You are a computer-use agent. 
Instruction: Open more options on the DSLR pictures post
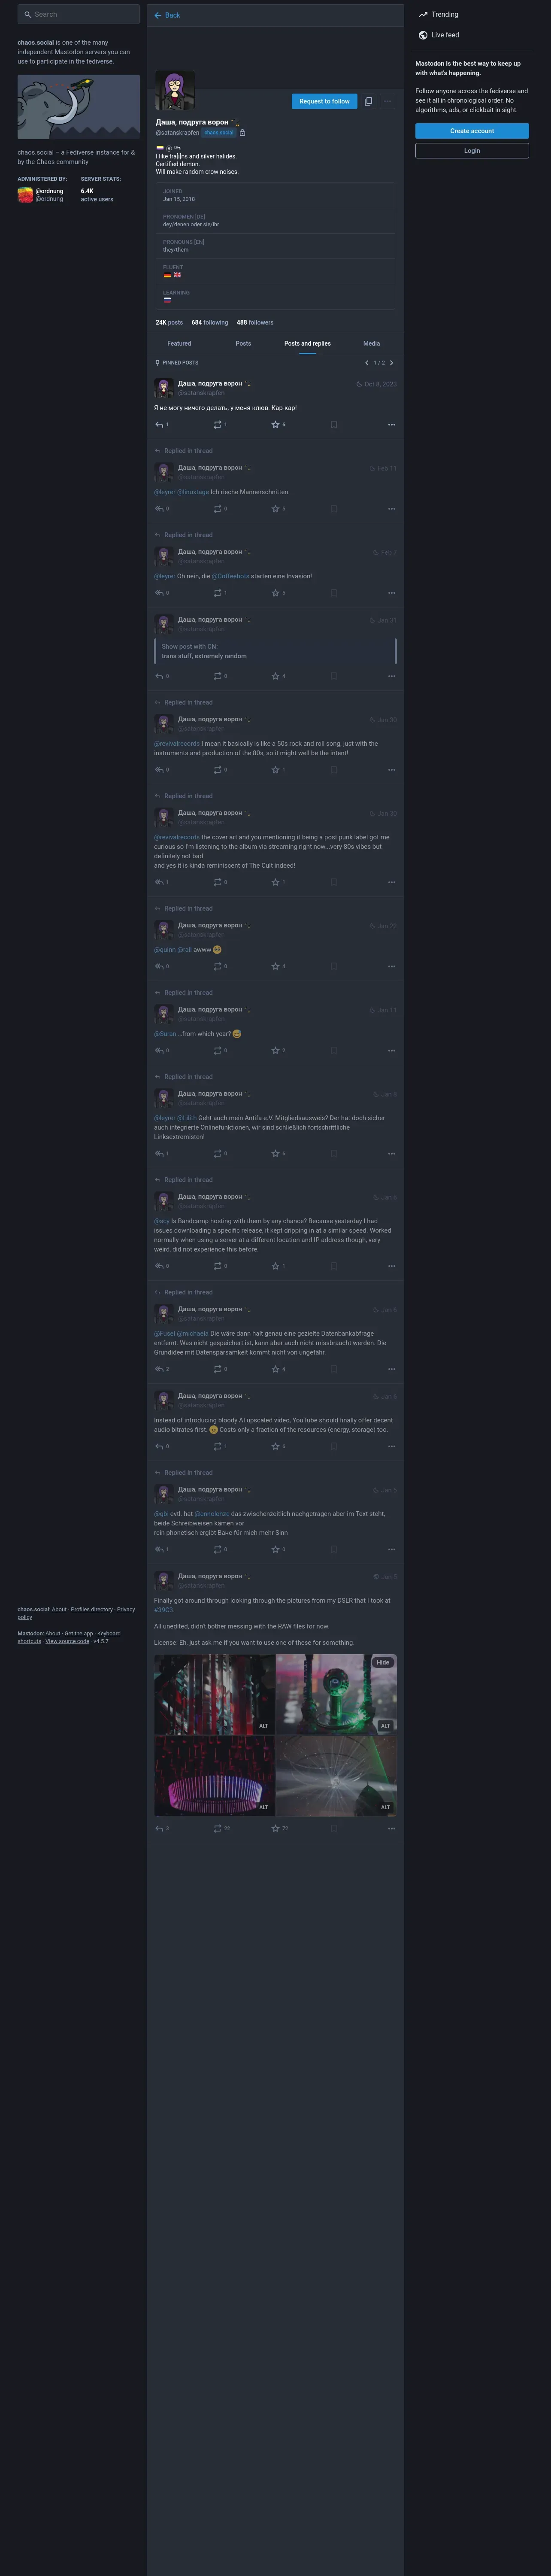(391, 1828)
